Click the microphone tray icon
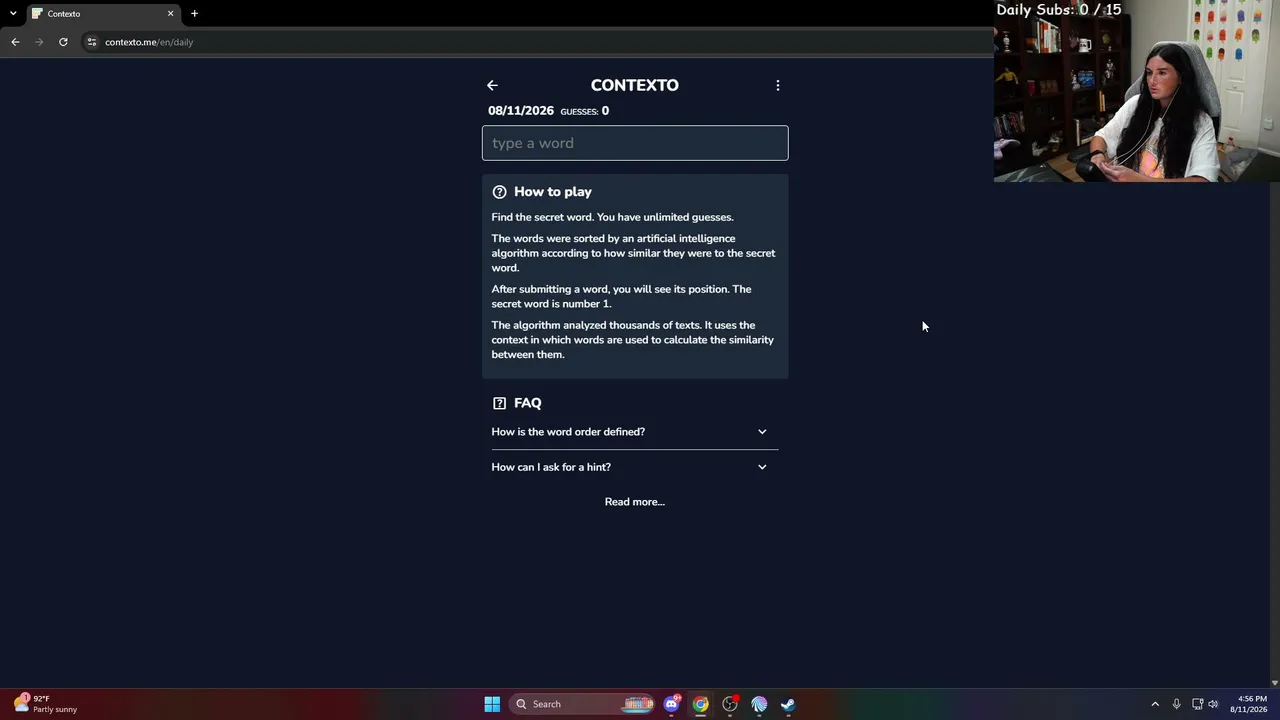This screenshot has height=720, width=1280. click(x=1176, y=704)
